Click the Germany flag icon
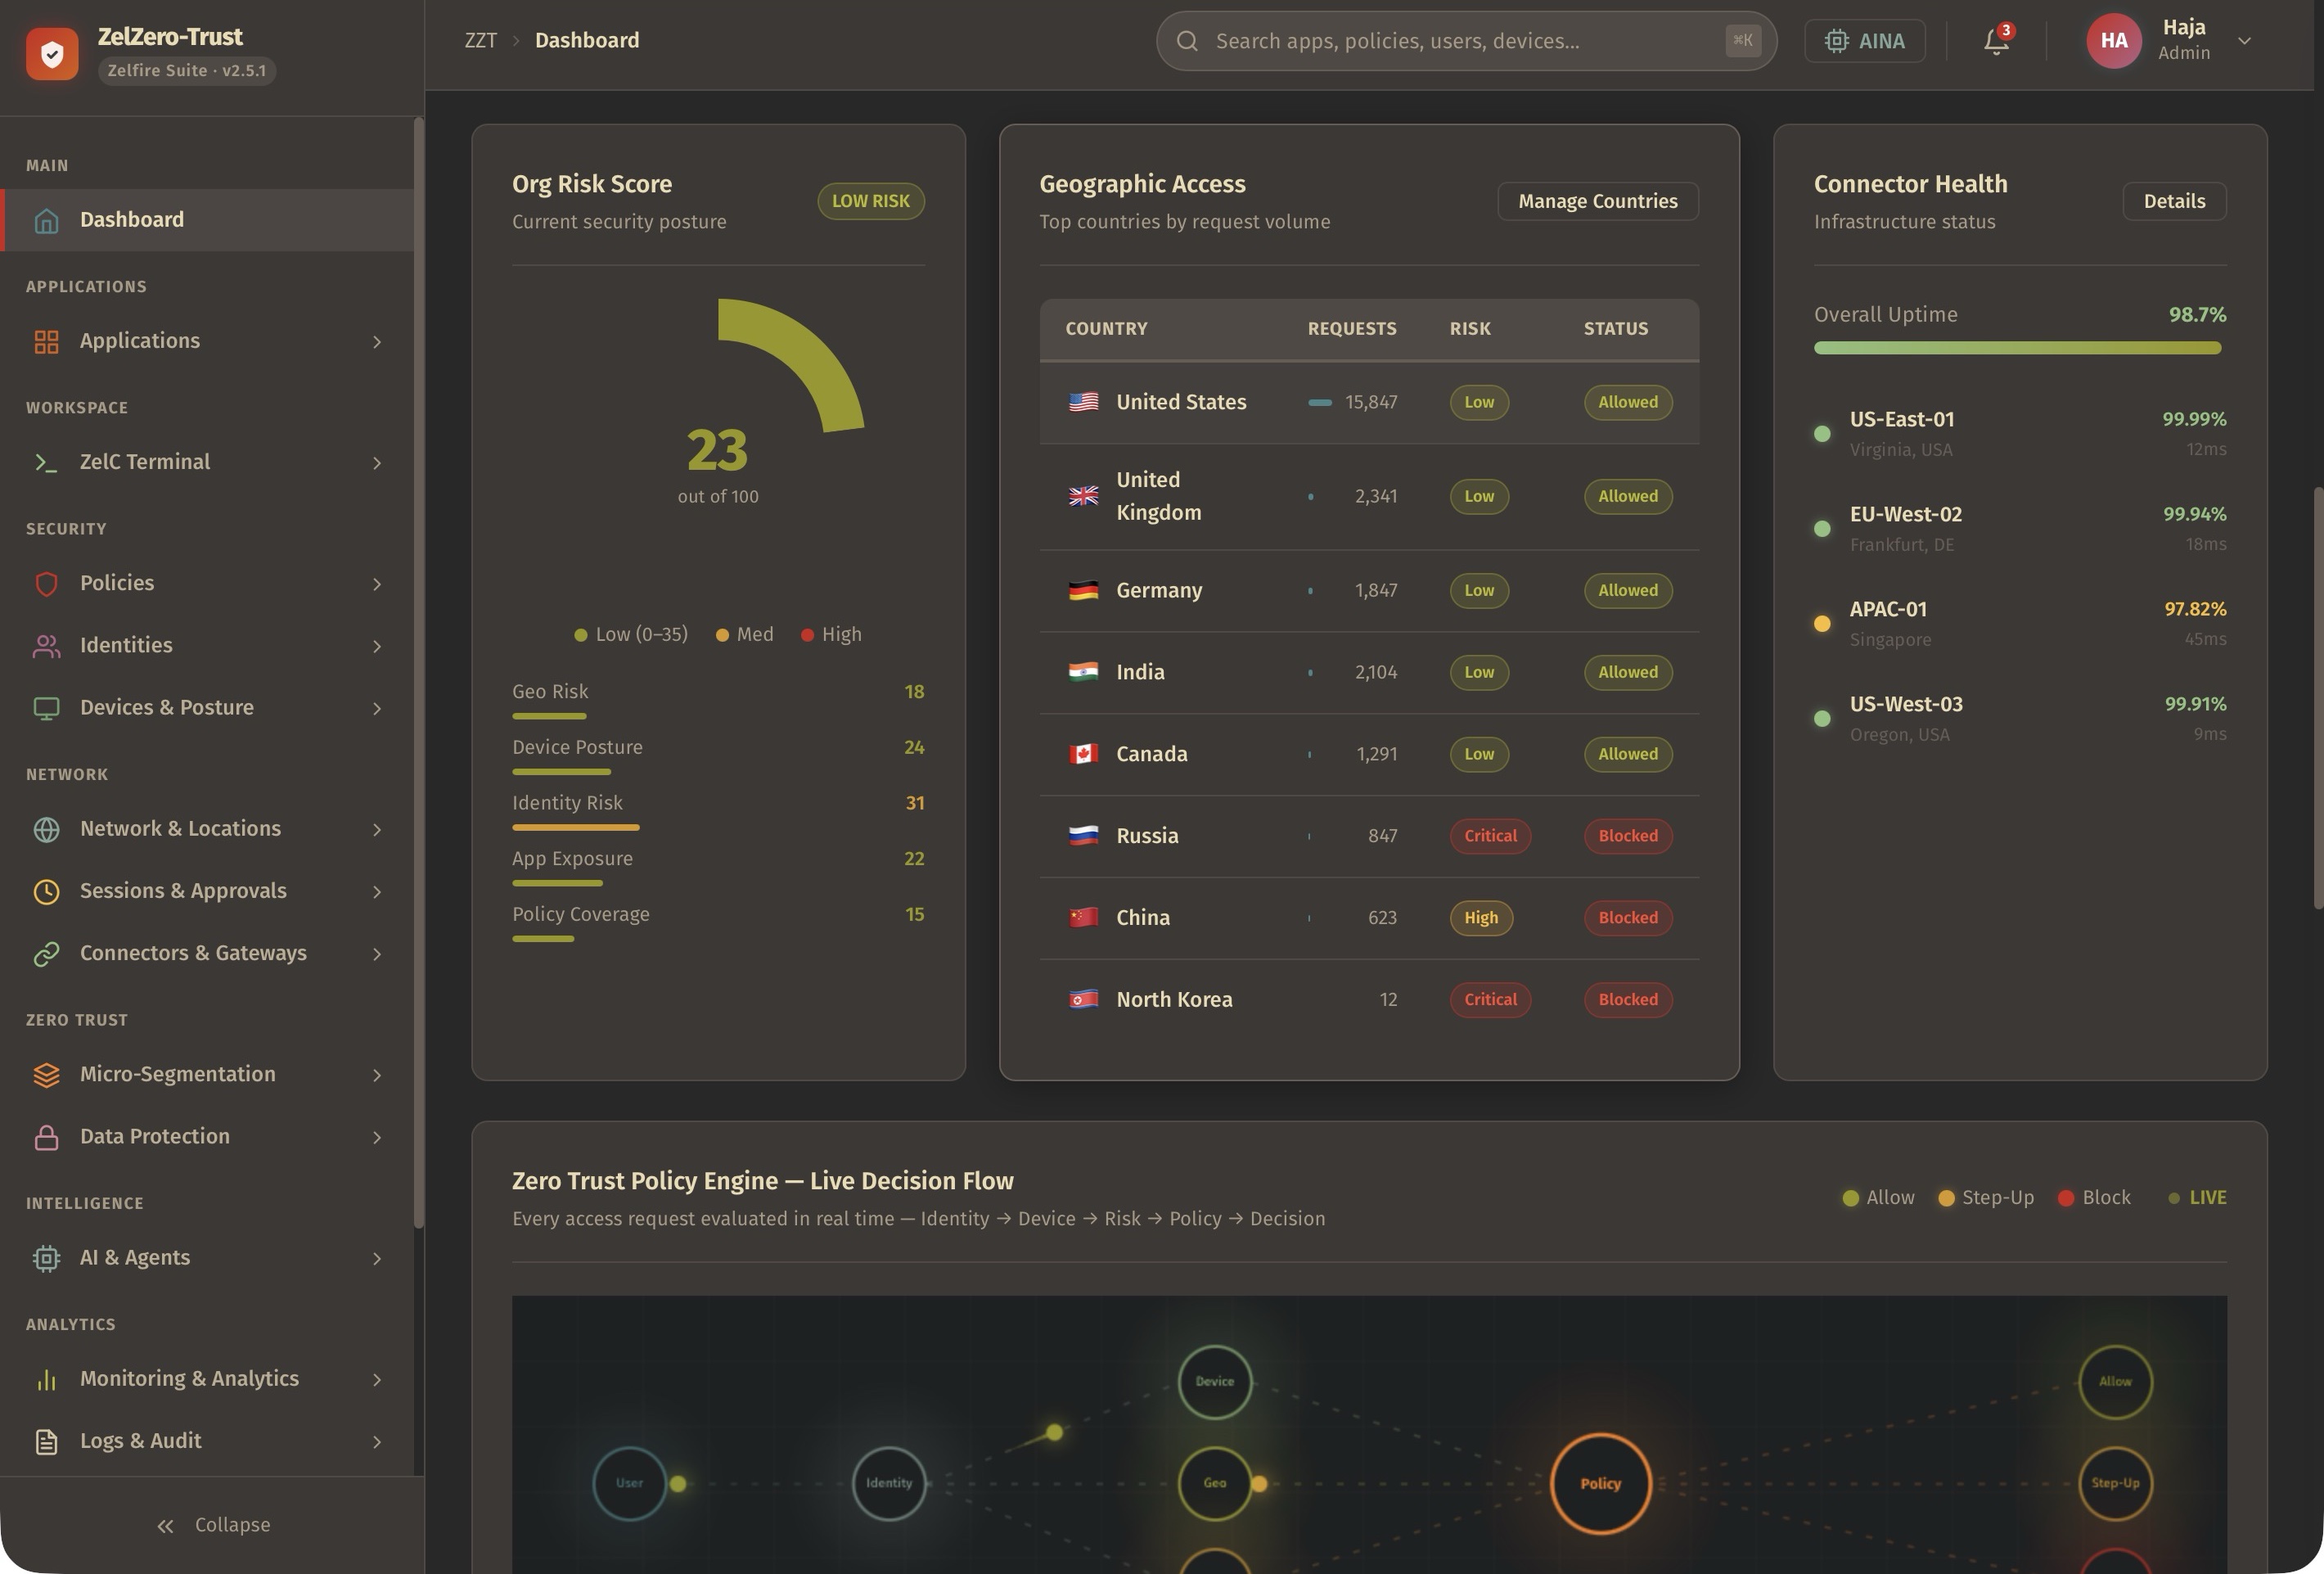 click(1083, 590)
